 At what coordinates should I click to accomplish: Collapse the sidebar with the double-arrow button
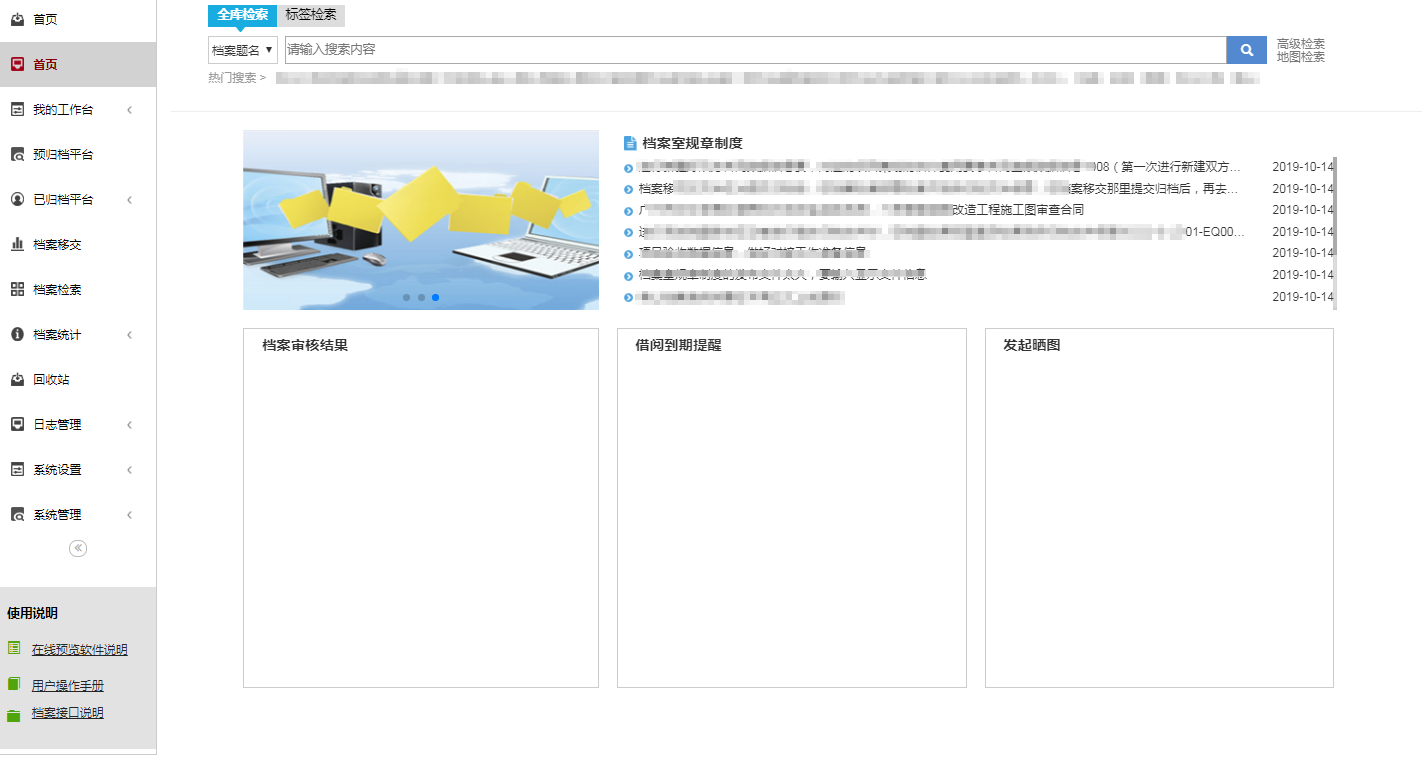click(78, 548)
